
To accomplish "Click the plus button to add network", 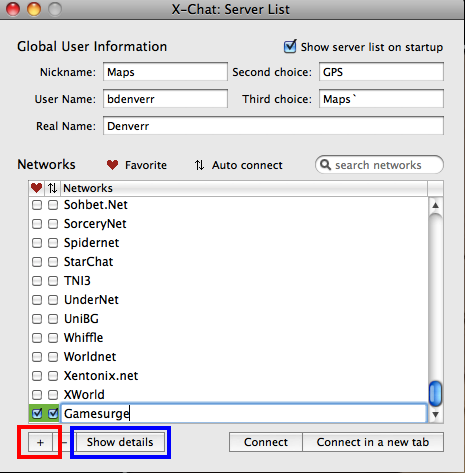I will [x=40, y=442].
